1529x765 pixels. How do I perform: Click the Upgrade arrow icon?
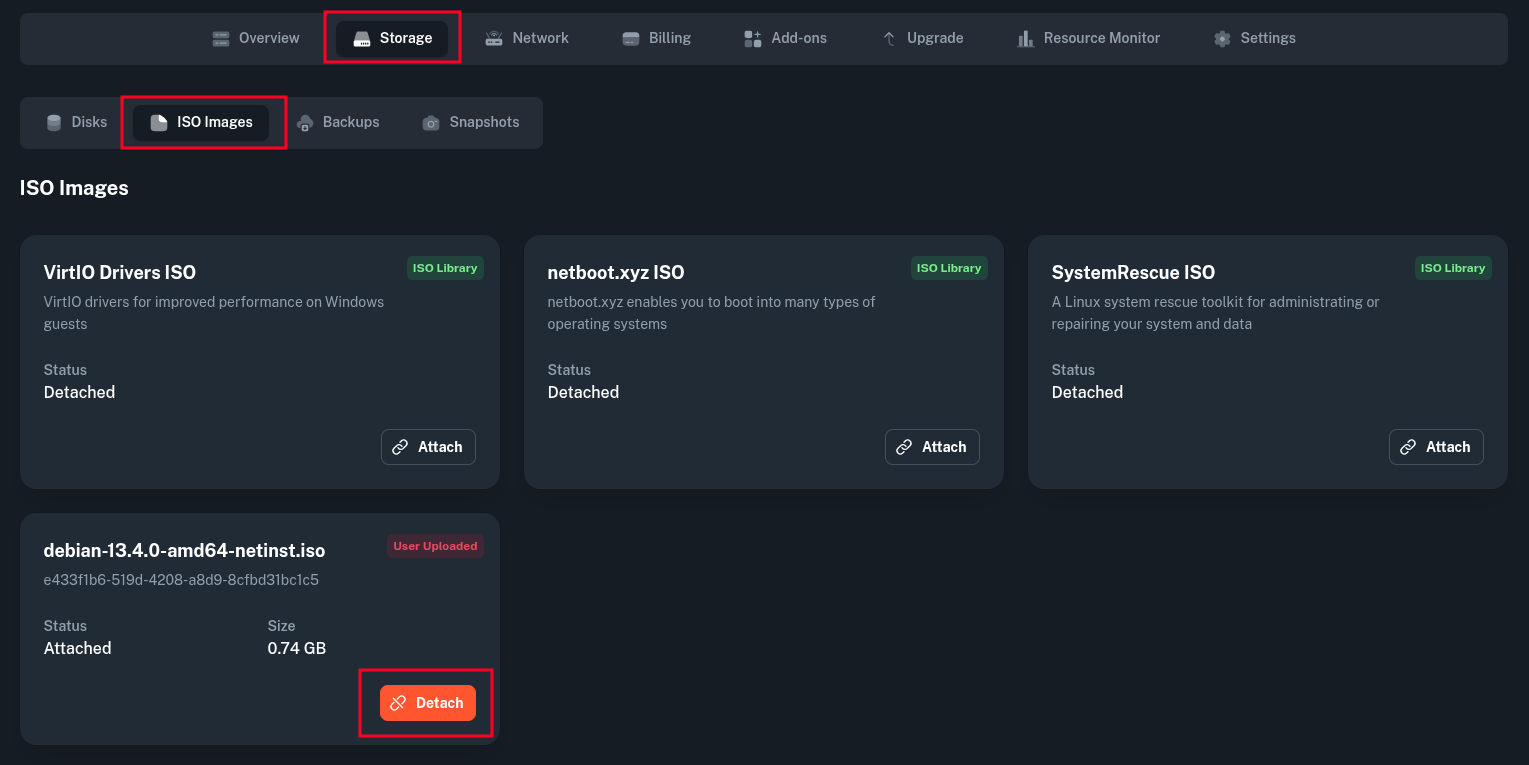tap(889, 38)
